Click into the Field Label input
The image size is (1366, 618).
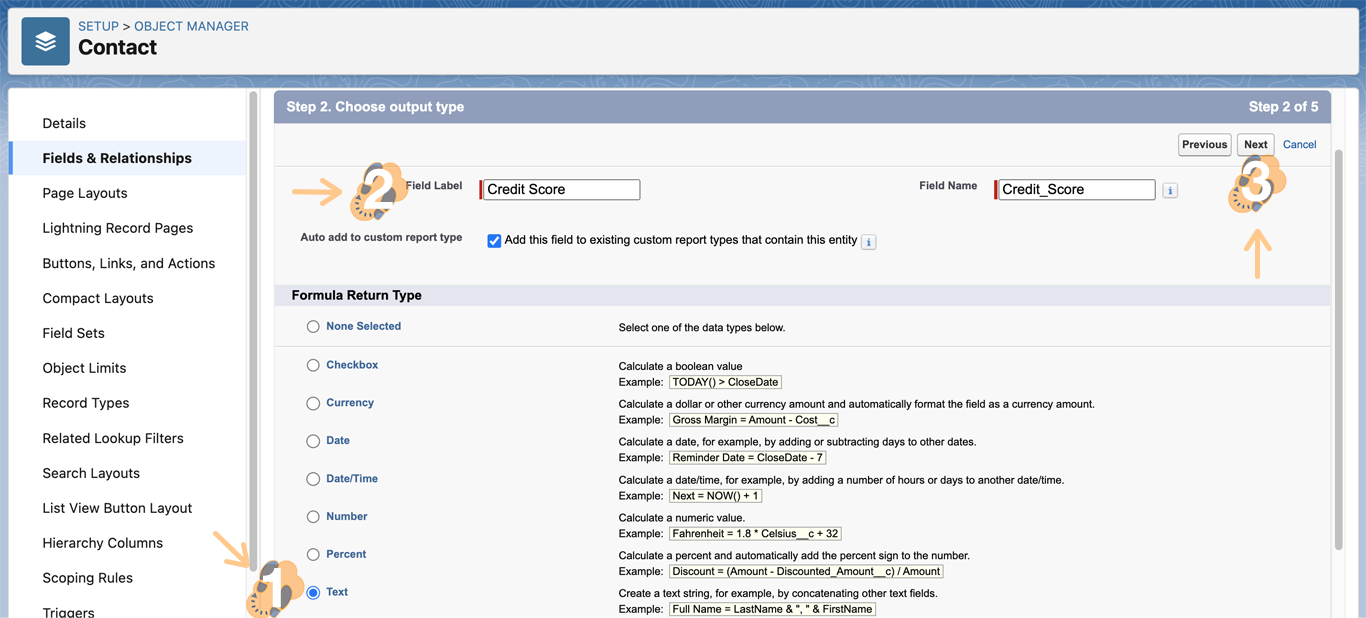tap(561, 190)
